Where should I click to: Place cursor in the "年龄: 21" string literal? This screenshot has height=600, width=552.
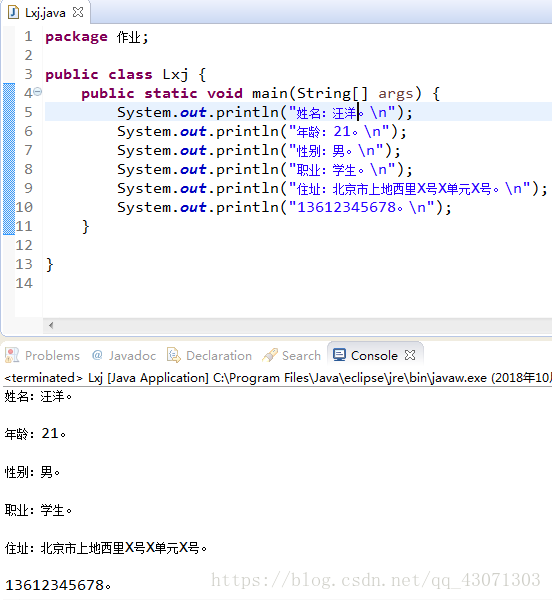click(339, 132)
